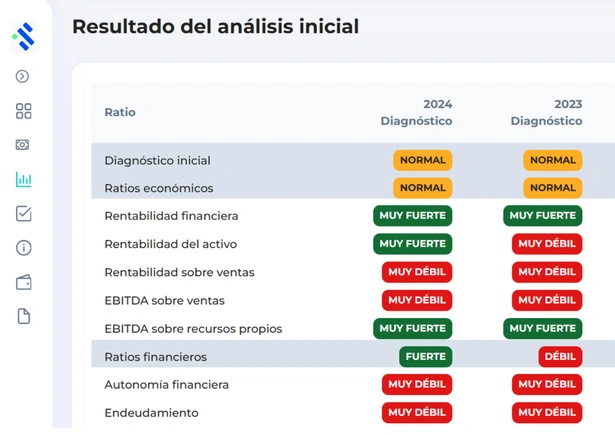
Task: Select the Ratios económicos group row
Action: tap(158, 189)
